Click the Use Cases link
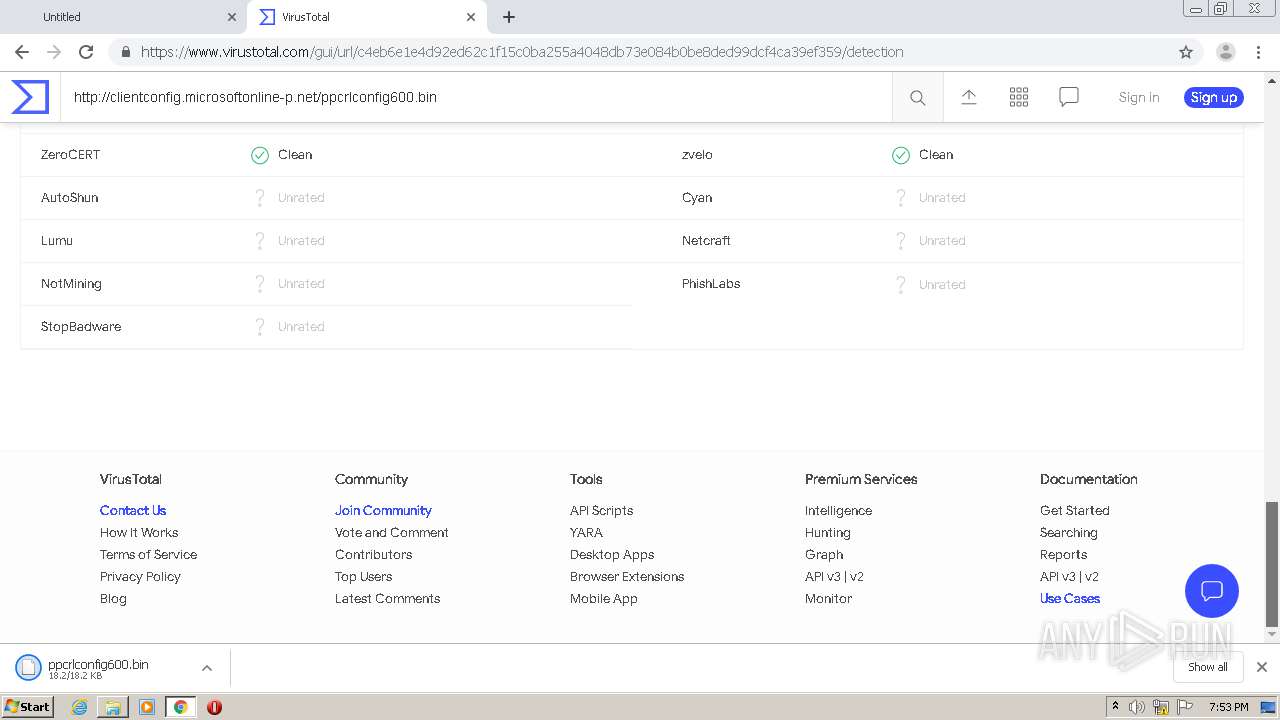 point(1069,598)
